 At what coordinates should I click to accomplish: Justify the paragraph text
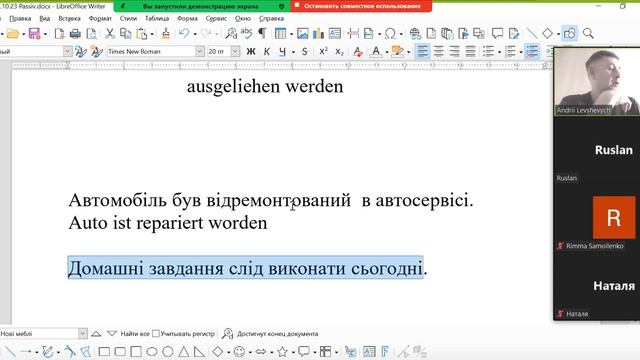[x=470, y=52]
